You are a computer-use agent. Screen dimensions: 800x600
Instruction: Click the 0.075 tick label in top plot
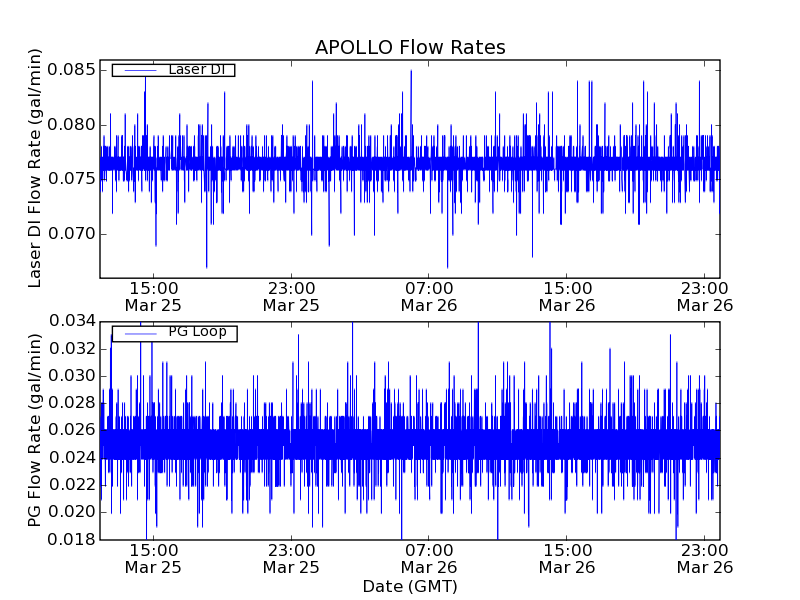[x=71, y=179]
